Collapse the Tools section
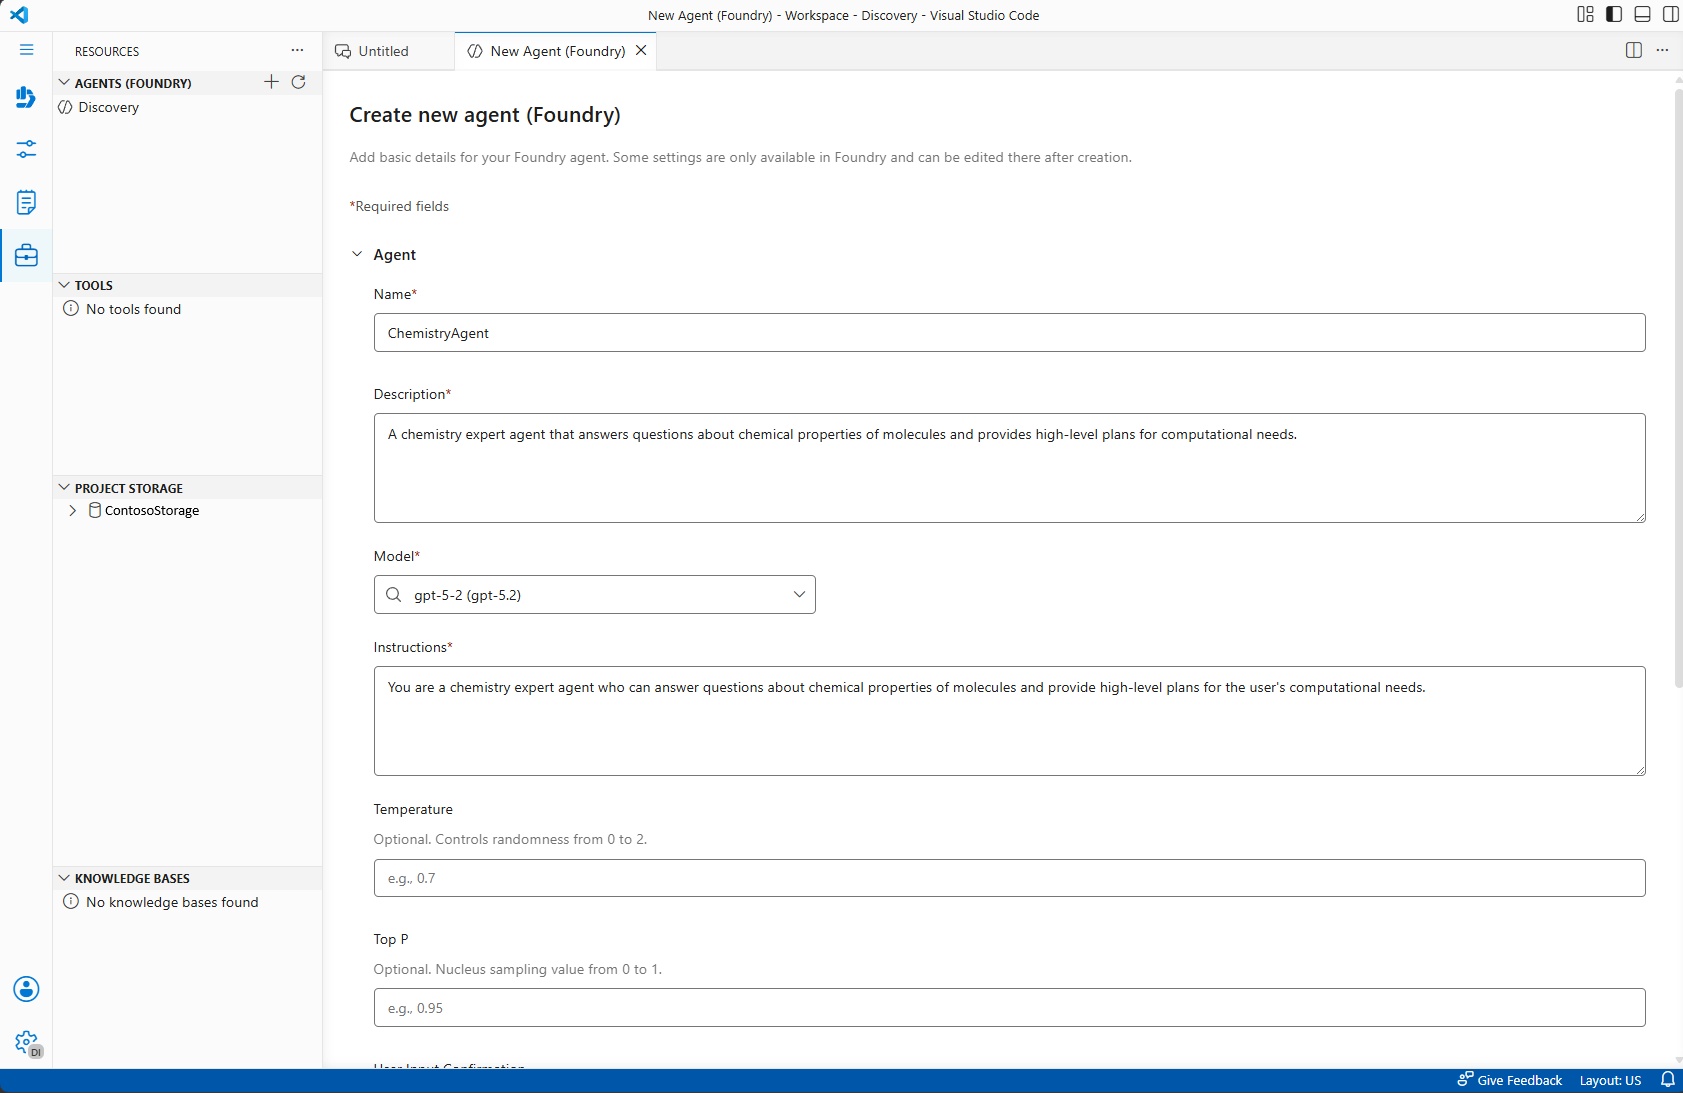The image size is (1683, 1093). coord(64,285)
